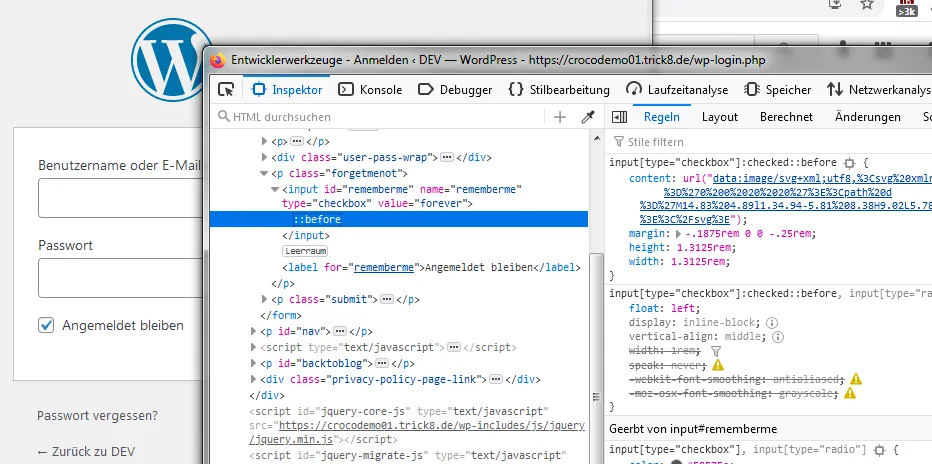Click the warning icon beside speak never
This screenshot has height=464, width=932.
718,365
